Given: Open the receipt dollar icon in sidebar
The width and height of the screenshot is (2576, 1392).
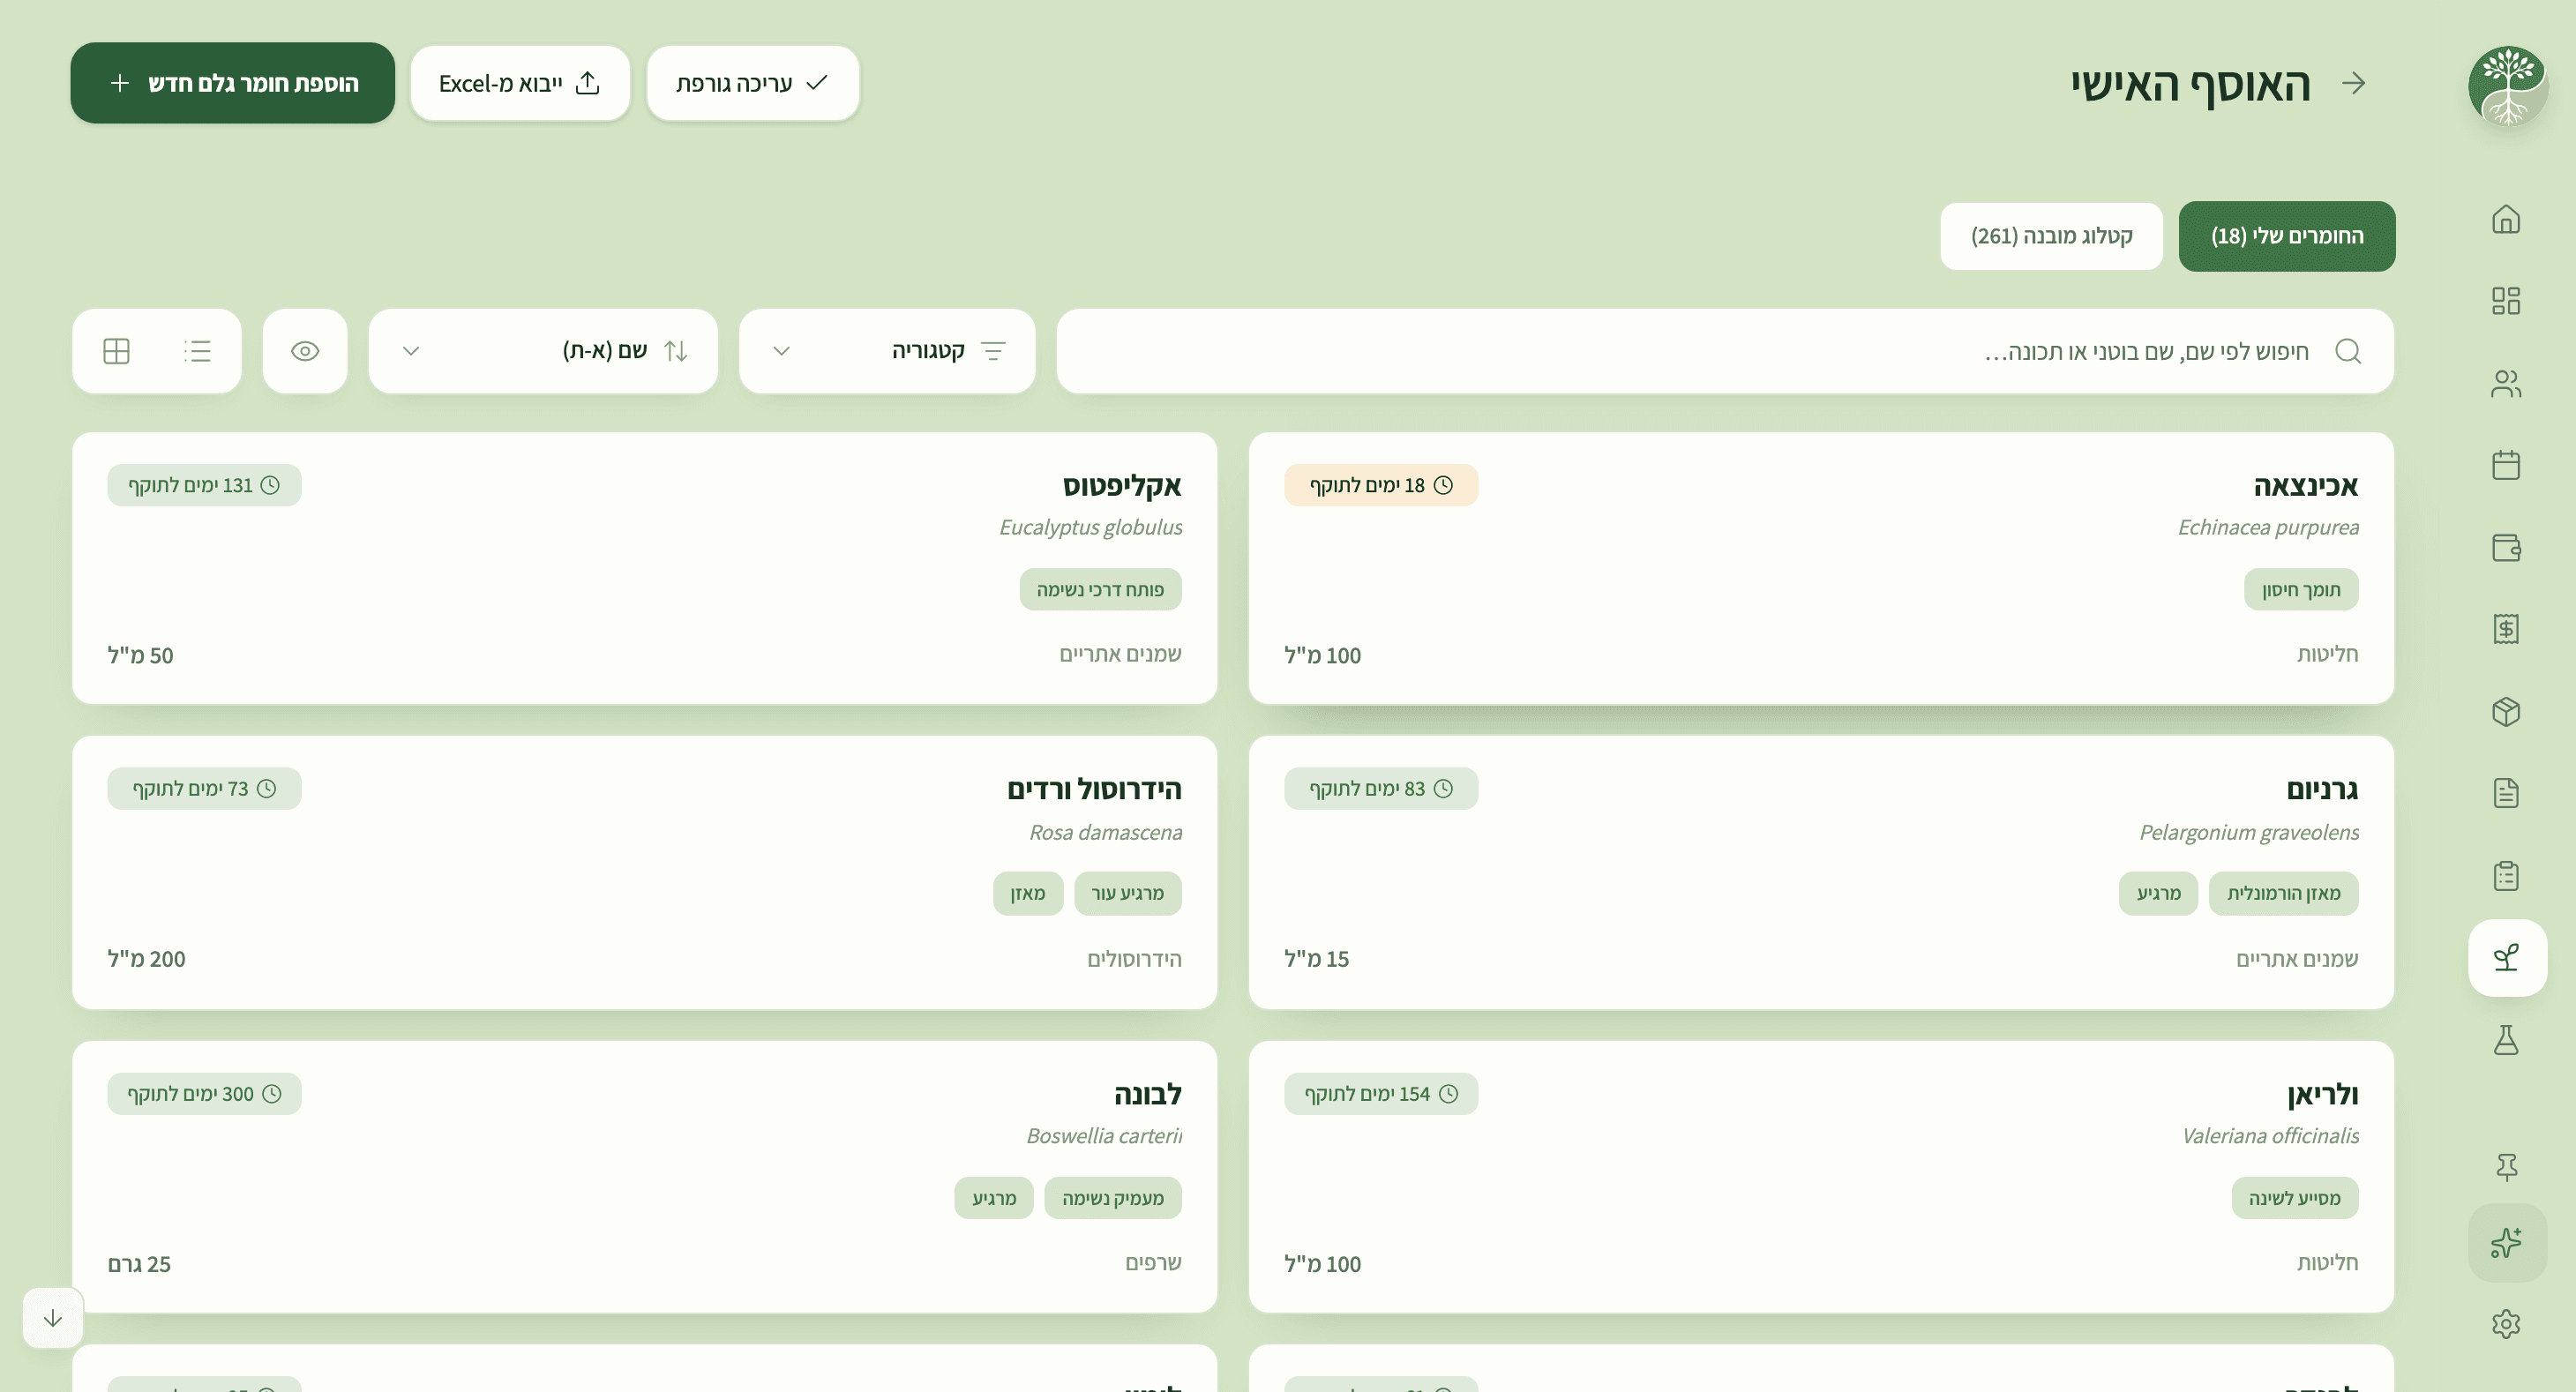Looking at the screenshot, I should 2505,629.
